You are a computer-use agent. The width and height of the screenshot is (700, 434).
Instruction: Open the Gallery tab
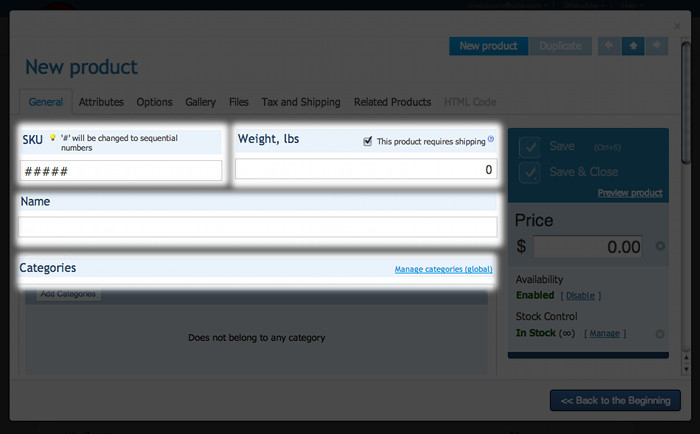(x=200, y=102)
